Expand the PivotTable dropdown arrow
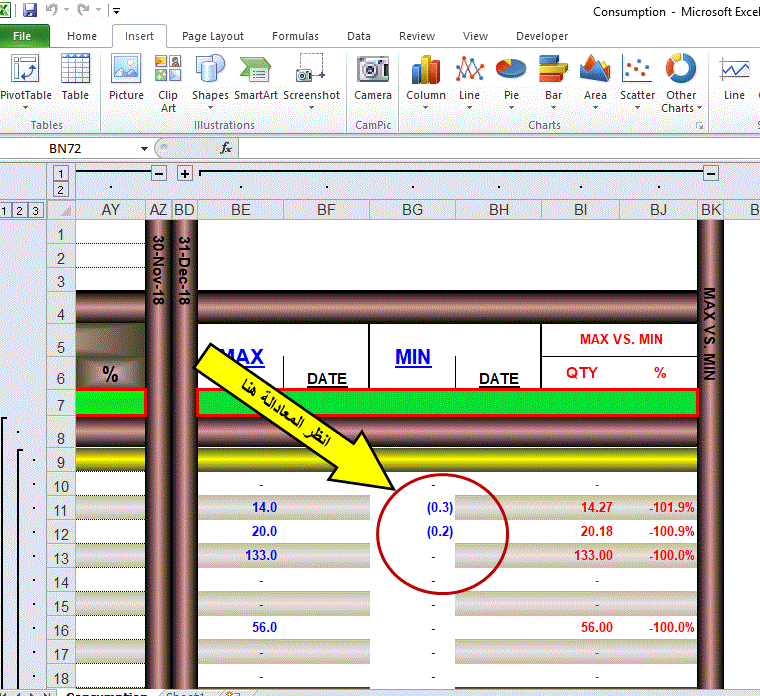The height and width of the screenshot is (696, 760). click(x=25, y=108)
